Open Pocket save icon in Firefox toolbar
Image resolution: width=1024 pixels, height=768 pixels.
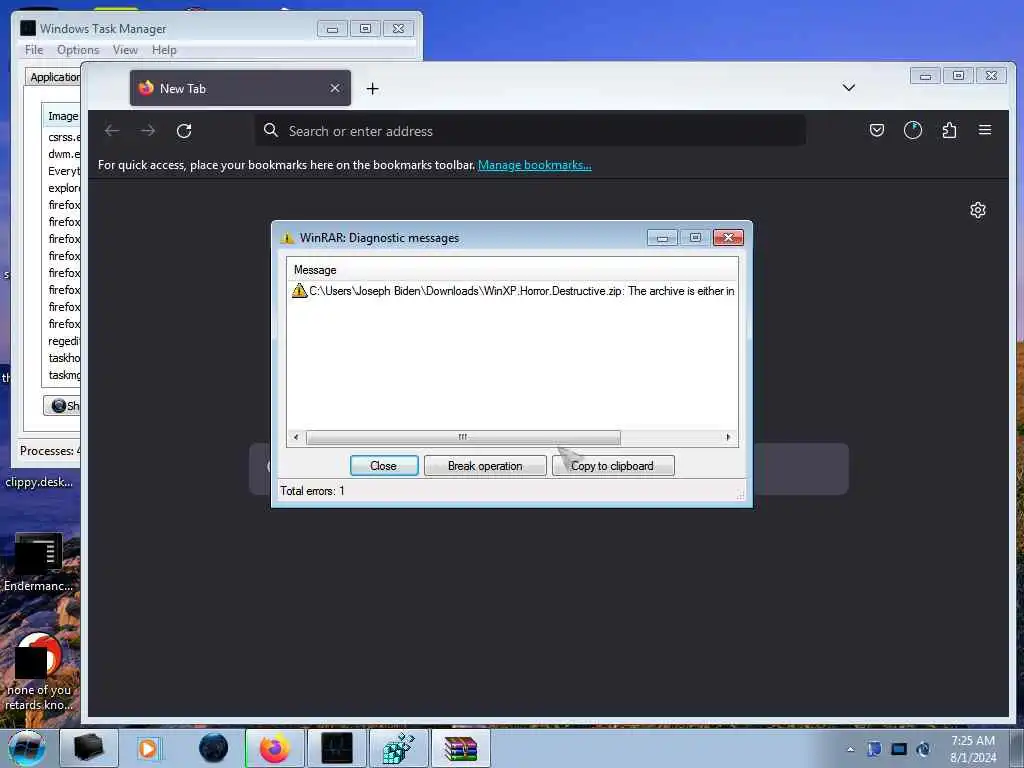(x=877, y=131)
